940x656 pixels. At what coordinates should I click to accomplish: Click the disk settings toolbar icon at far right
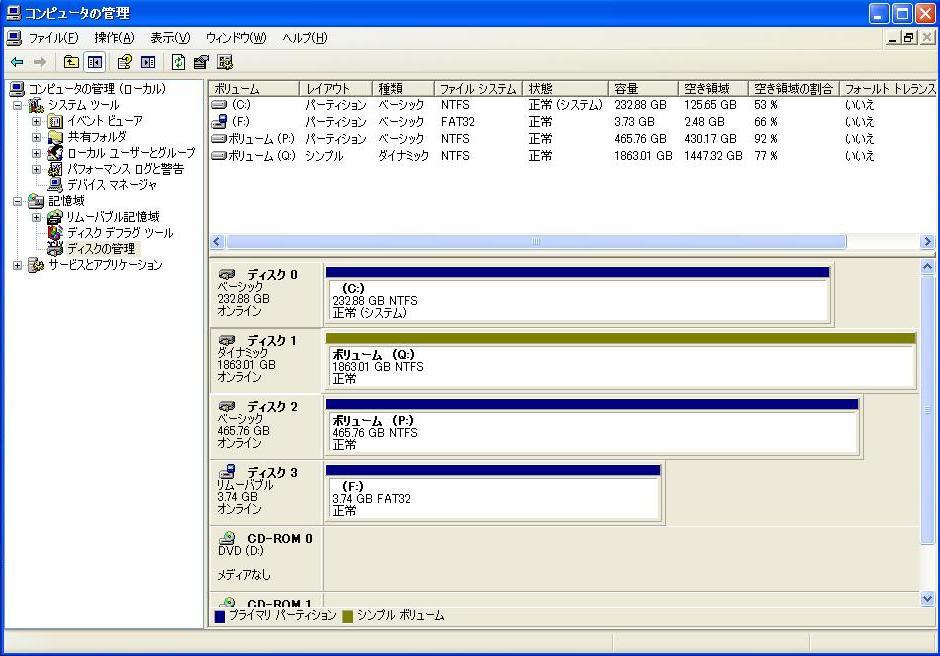click(x=225, y=62)
